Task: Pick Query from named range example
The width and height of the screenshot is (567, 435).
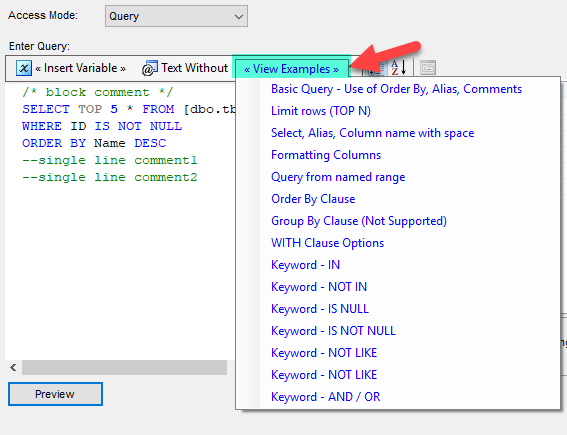Action: 338,177
